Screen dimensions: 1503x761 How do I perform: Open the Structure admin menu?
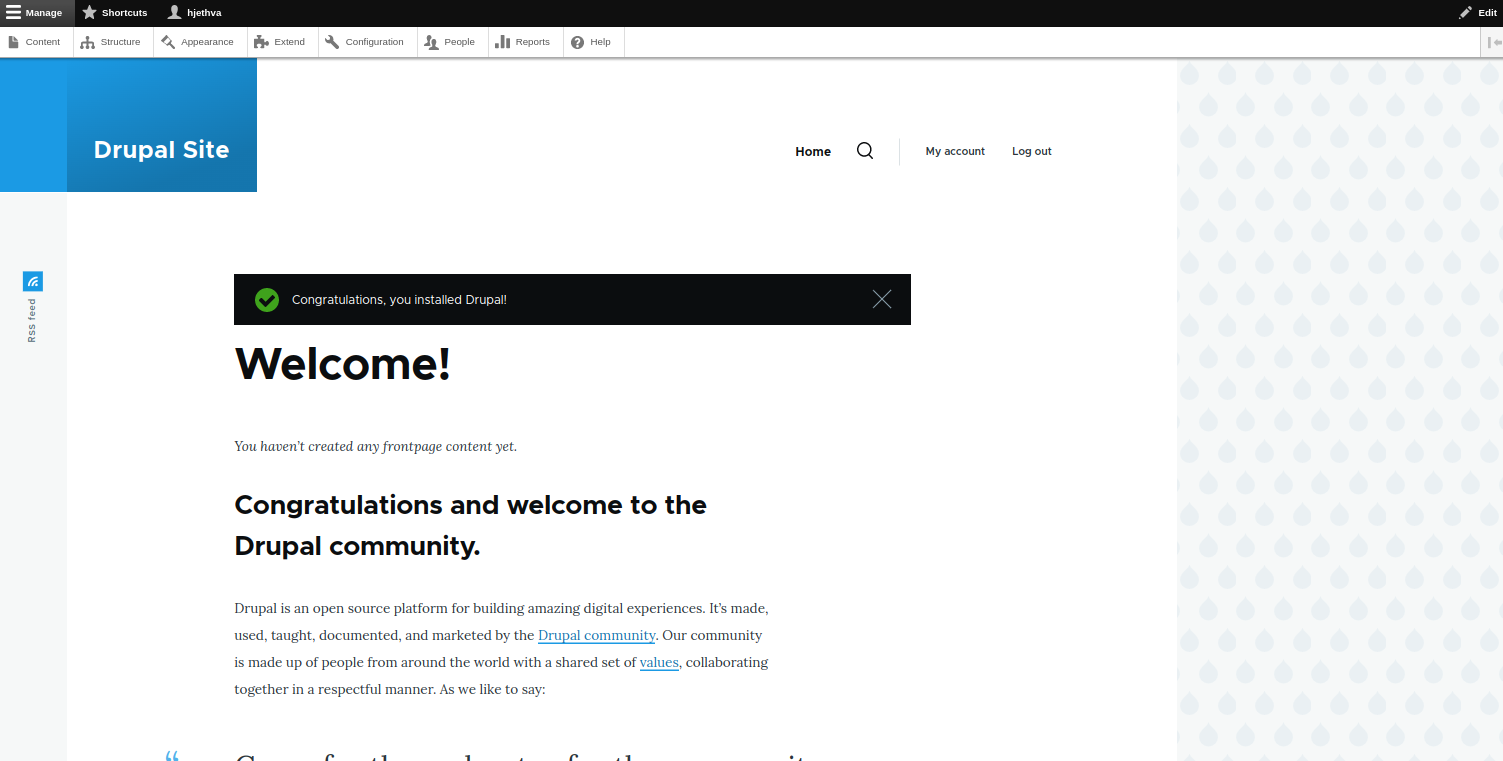coord(111,42)
